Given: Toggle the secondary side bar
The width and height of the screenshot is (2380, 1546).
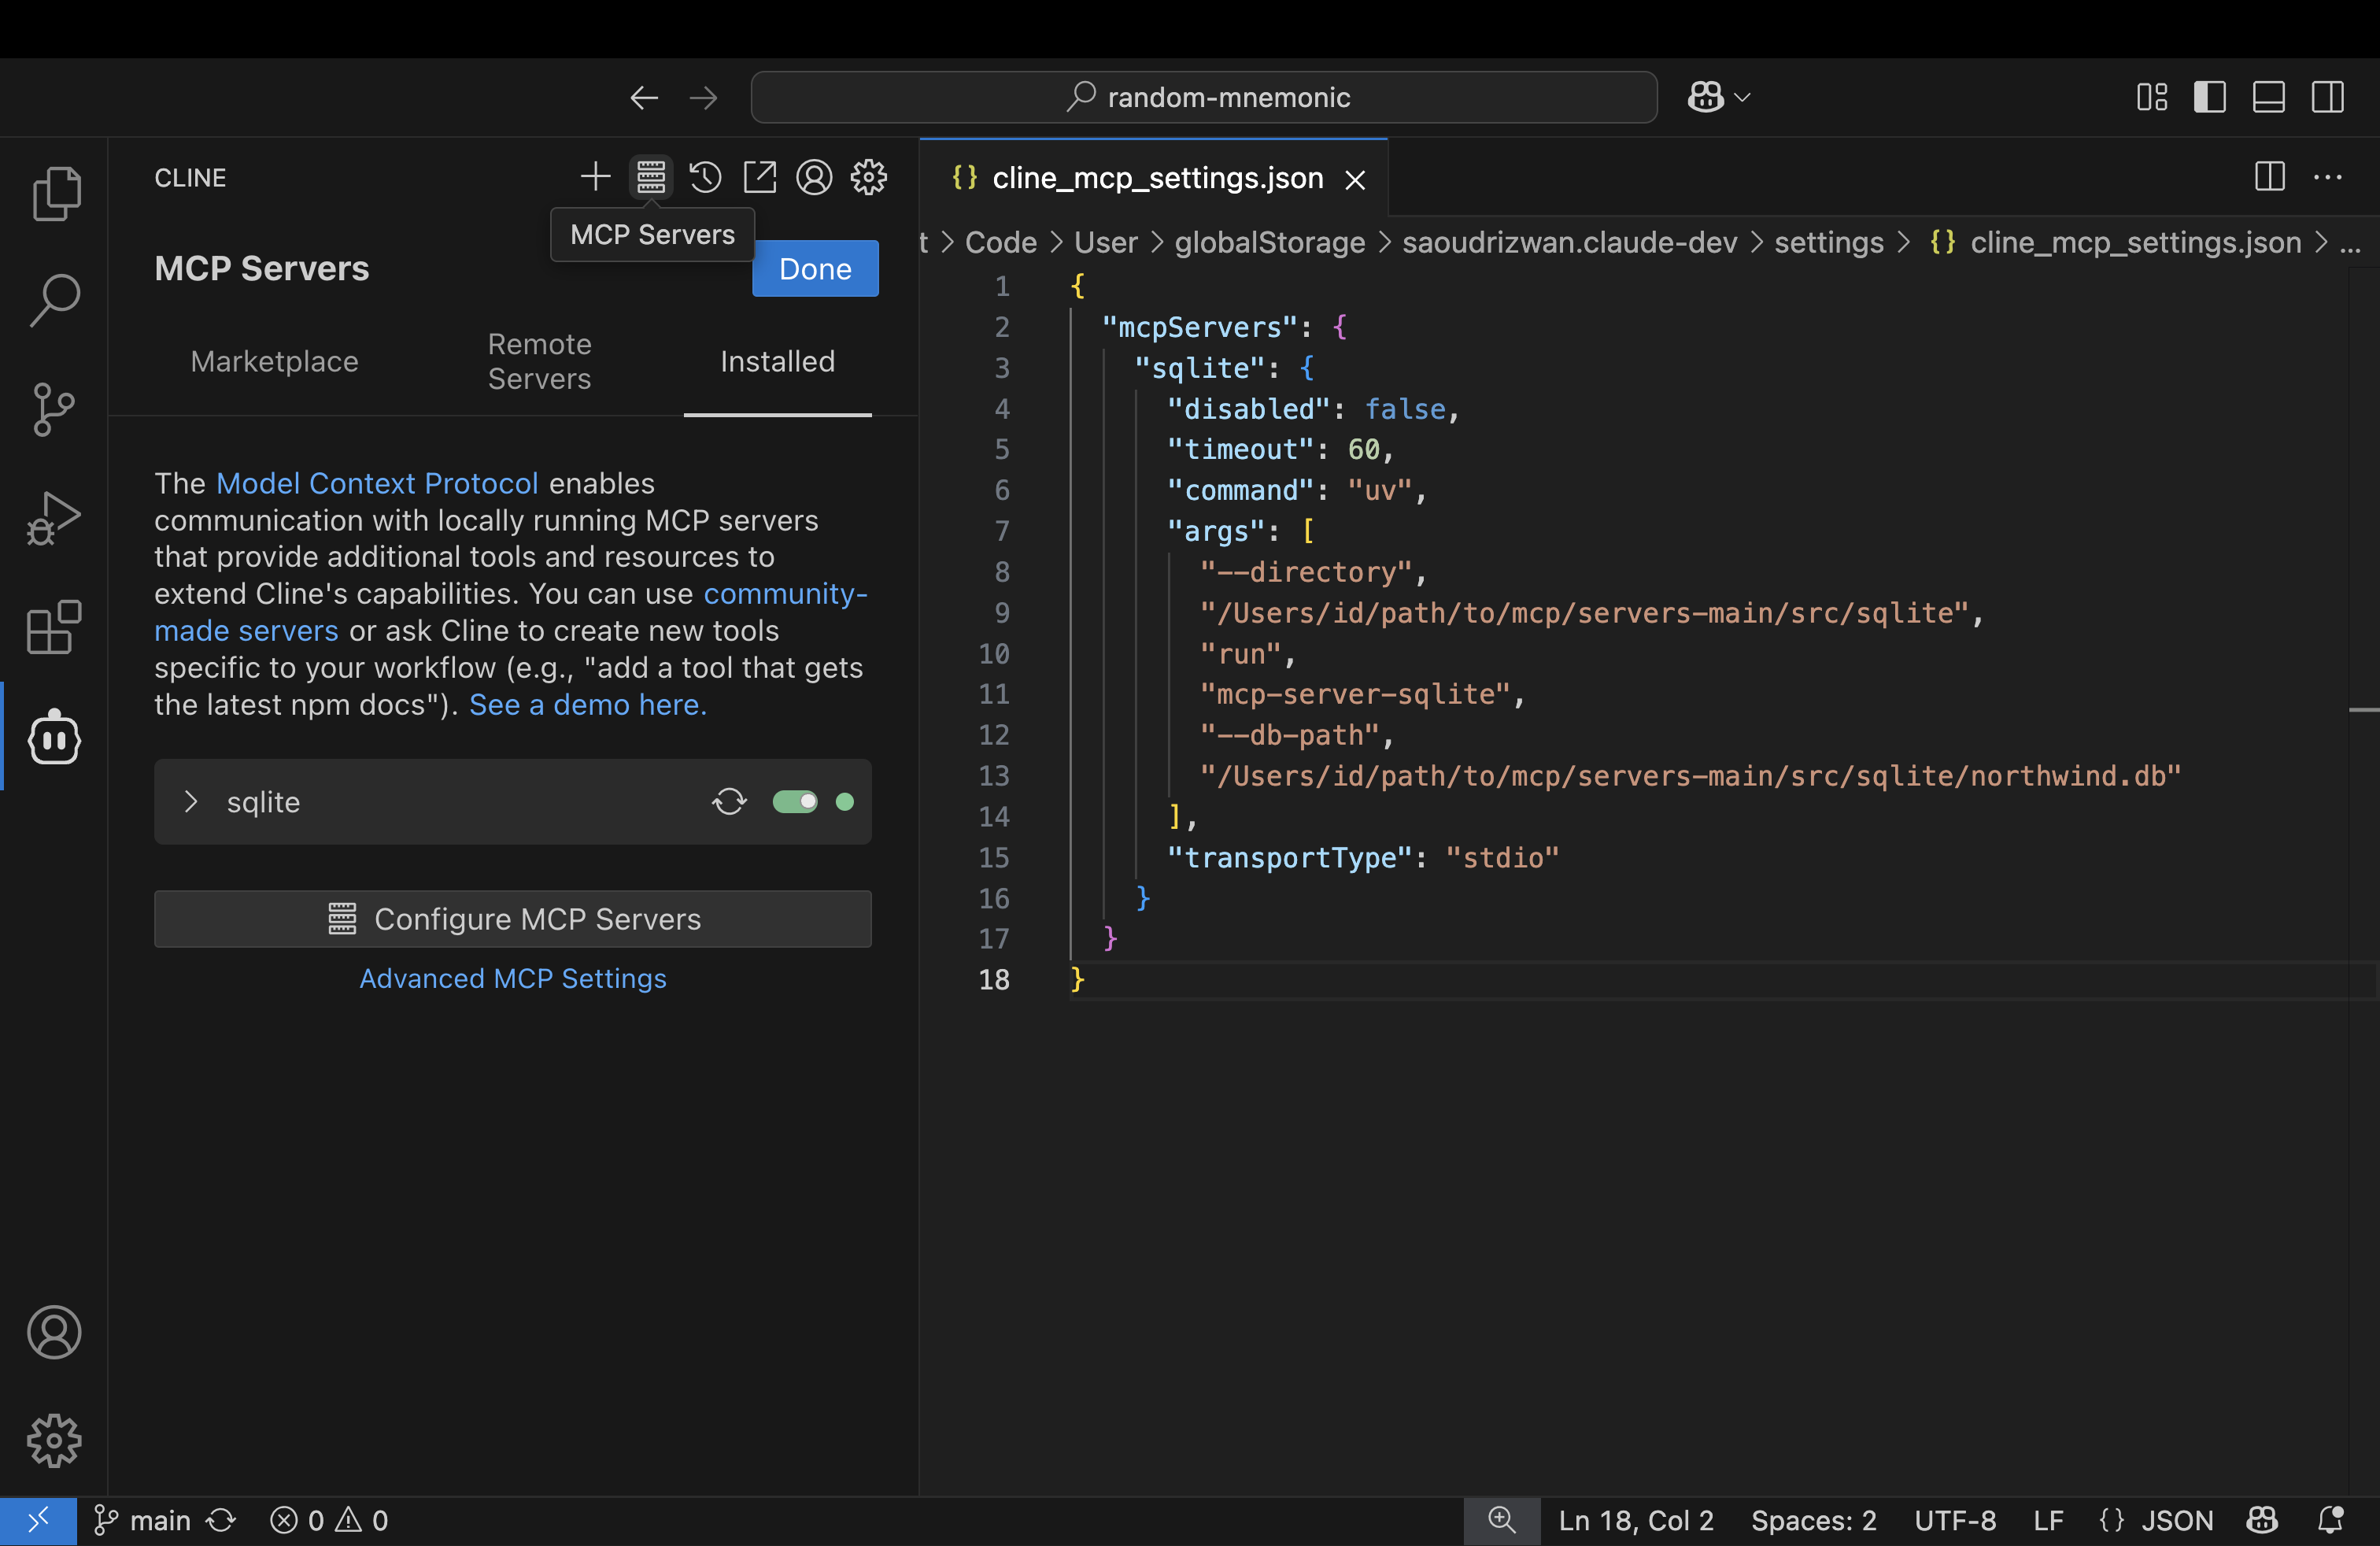Looking at the screenshot, I should pyautogui.click(x=2328, y=97).
